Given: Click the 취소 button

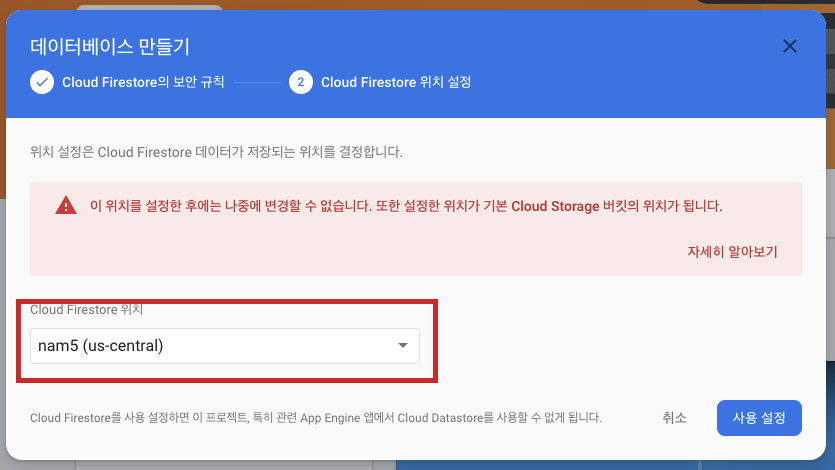Looking at the screenshot, I should (x=674, y=418).
